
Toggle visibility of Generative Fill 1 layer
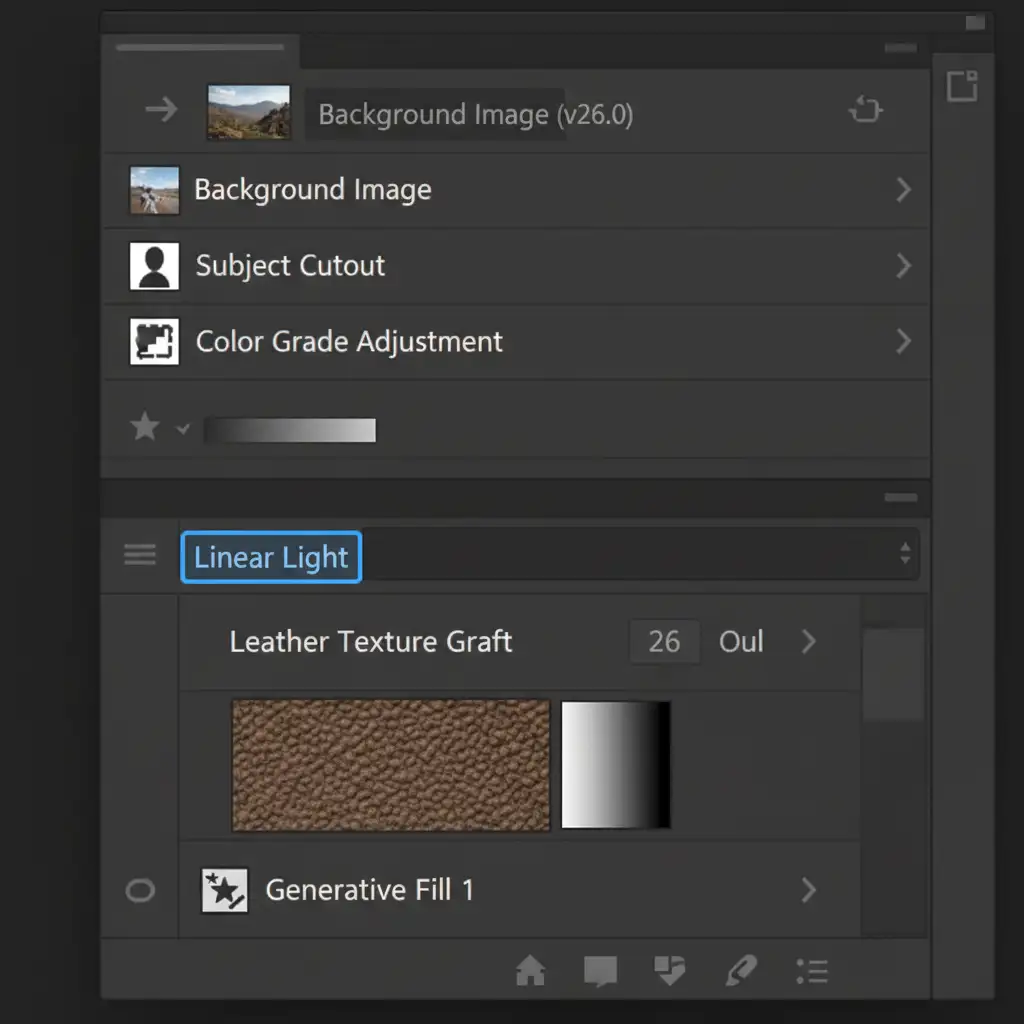140,890
